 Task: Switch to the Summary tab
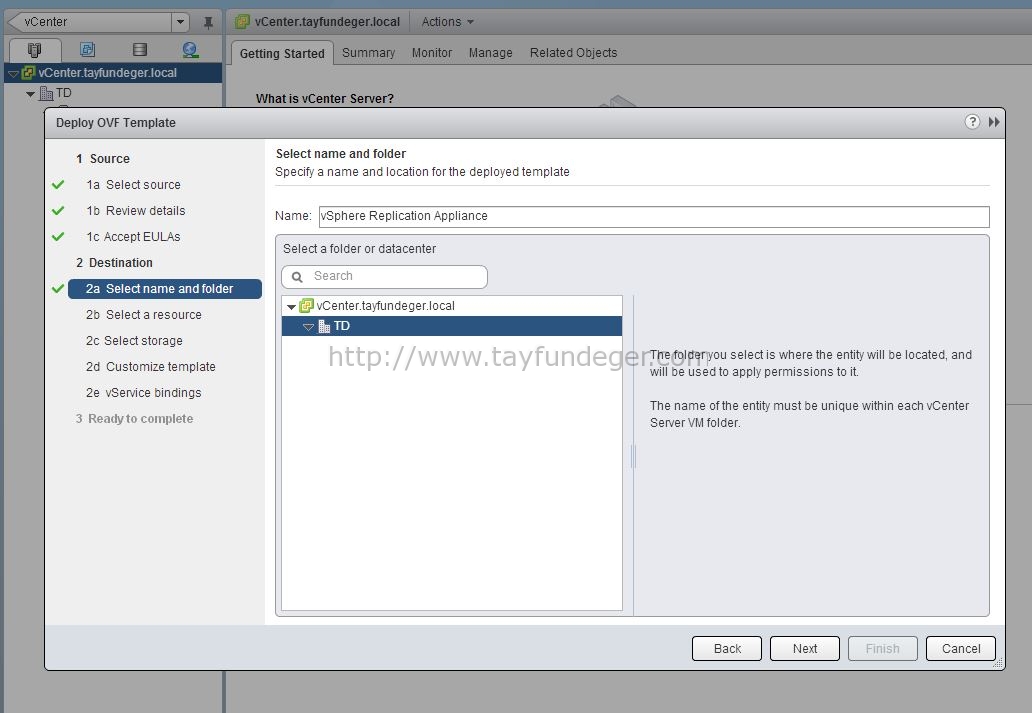pyautogui.click(x=368, y=53)
